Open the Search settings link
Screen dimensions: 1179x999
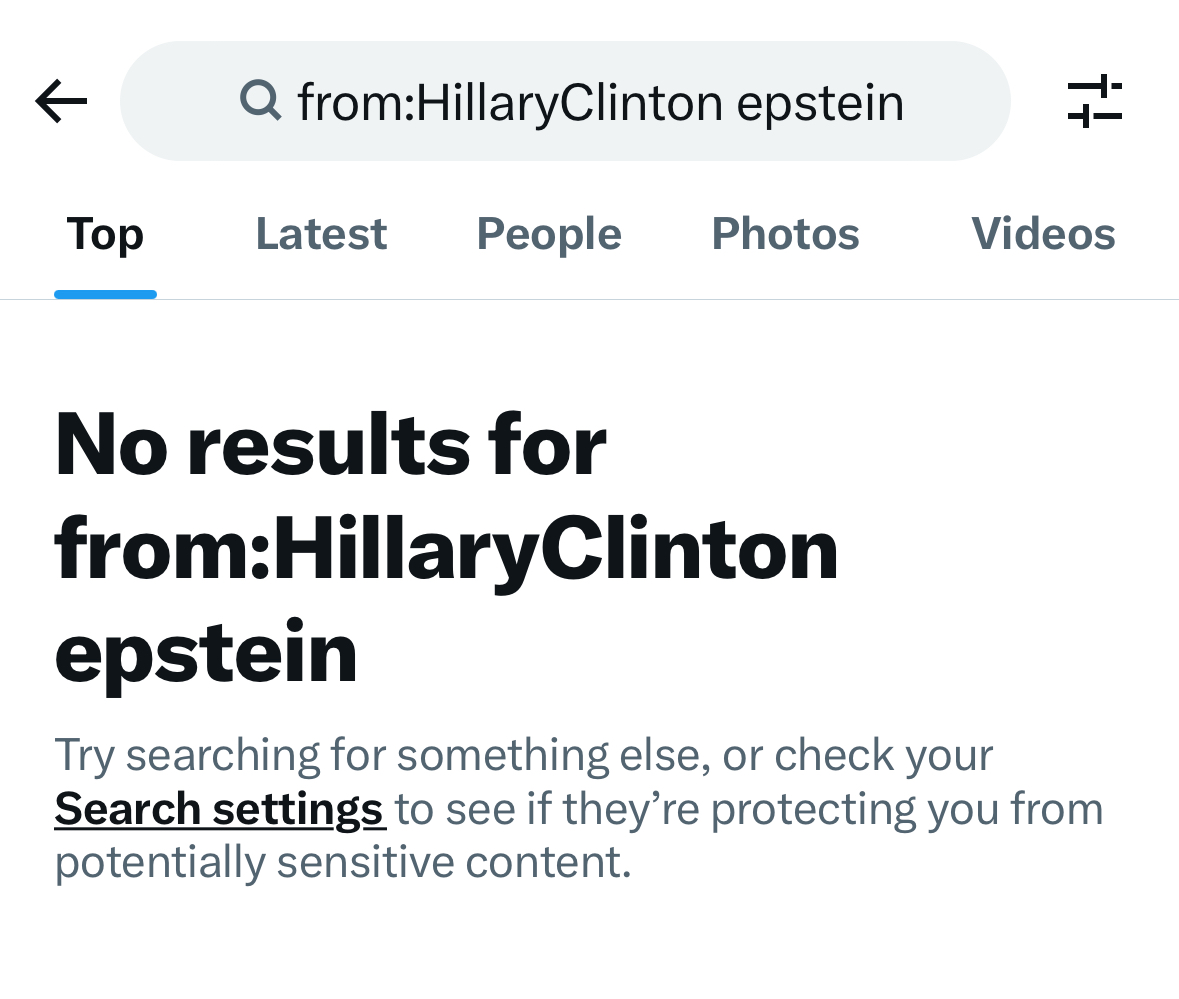[220, 810]
